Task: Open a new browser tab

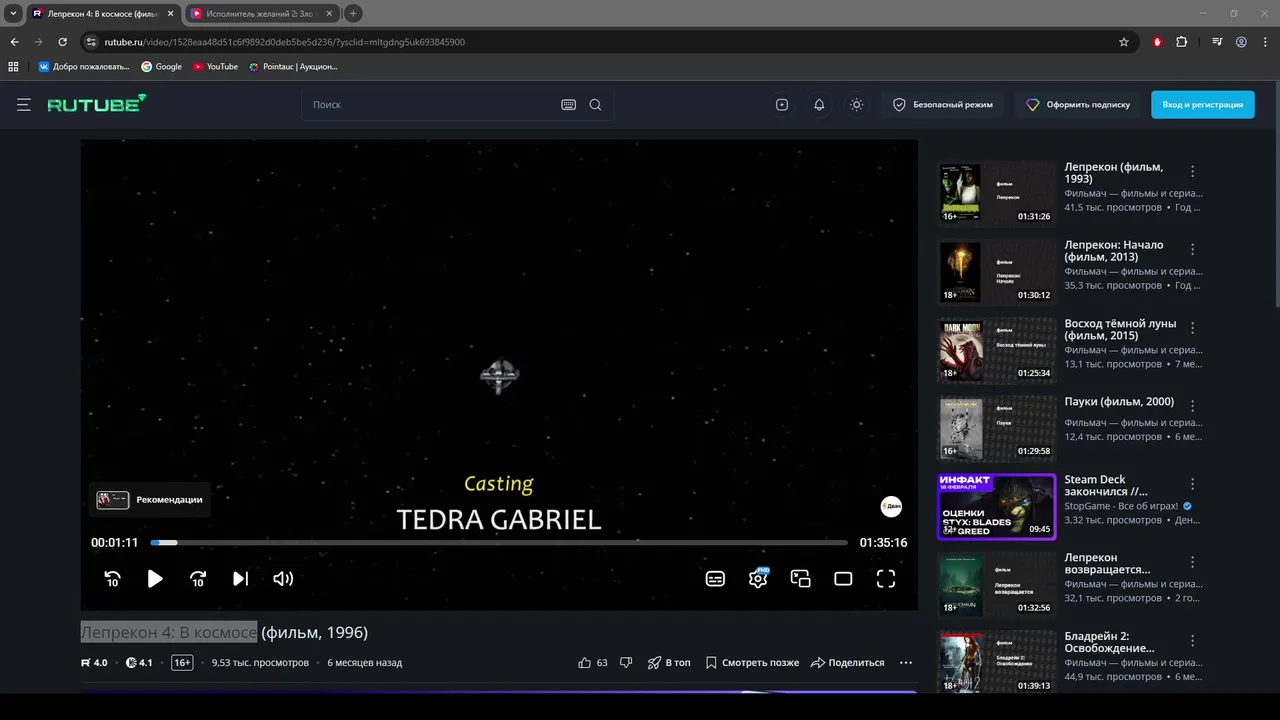Action: click(353, 13)
